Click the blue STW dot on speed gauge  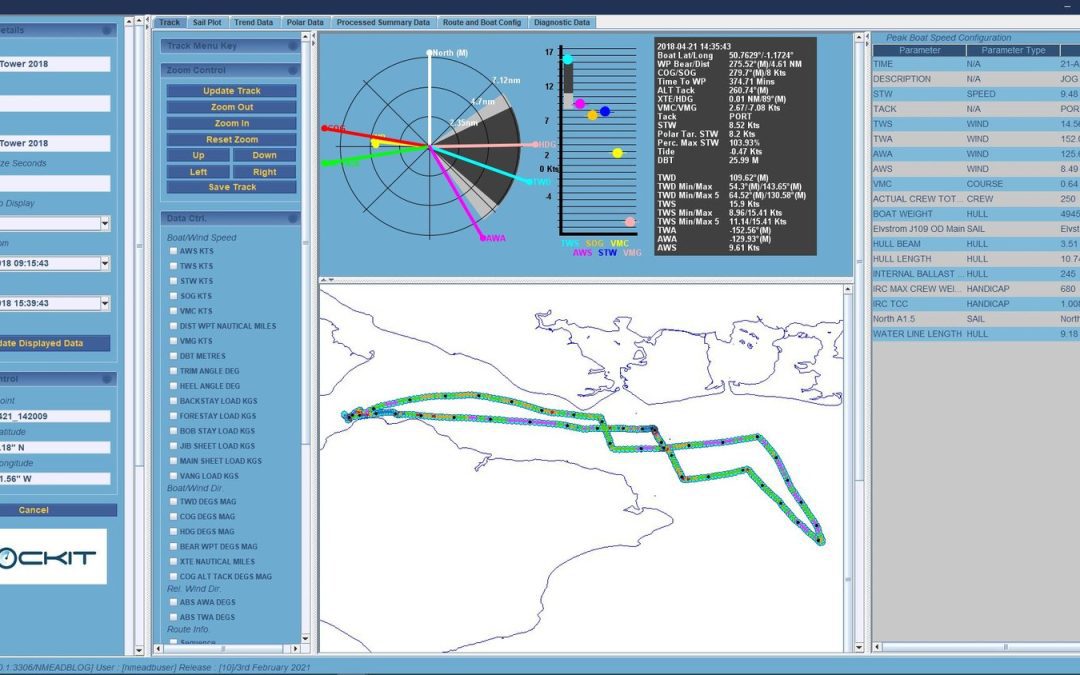[605, 111]
